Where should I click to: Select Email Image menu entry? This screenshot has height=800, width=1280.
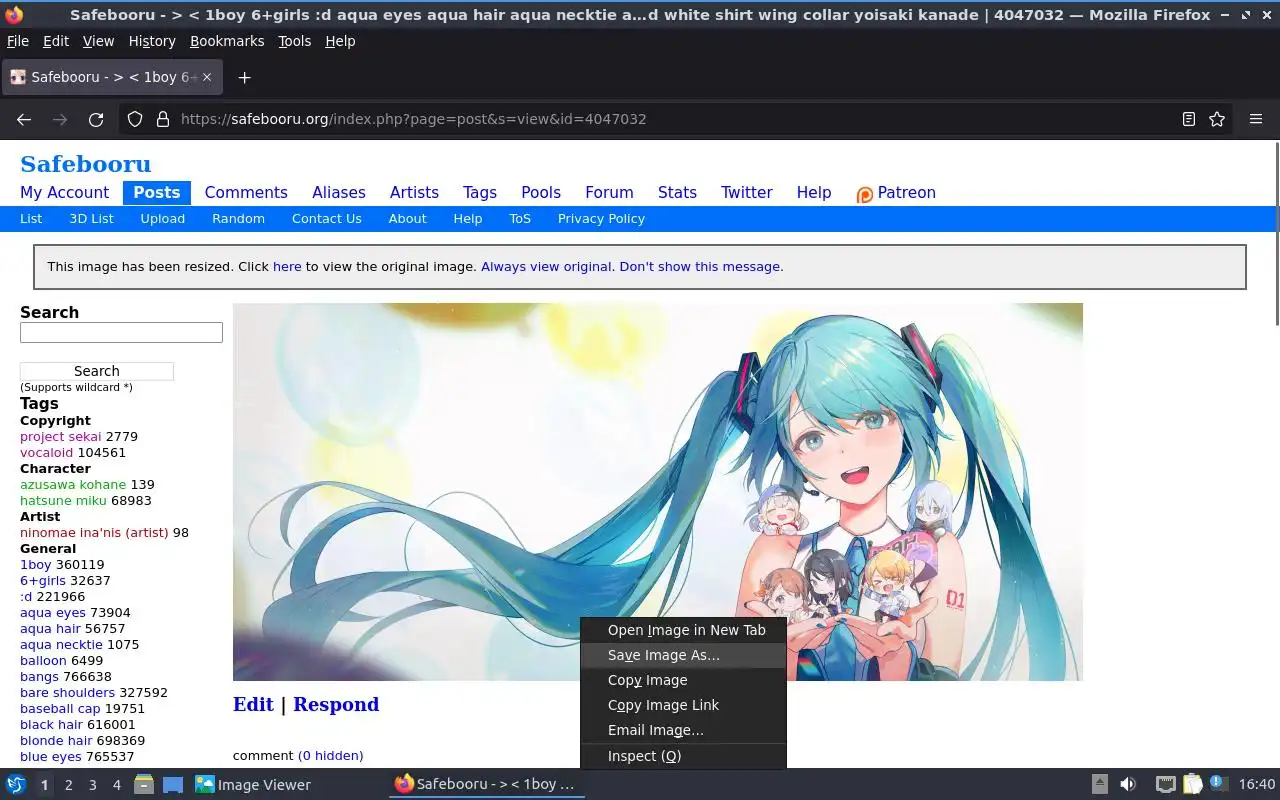click(683, 730)
